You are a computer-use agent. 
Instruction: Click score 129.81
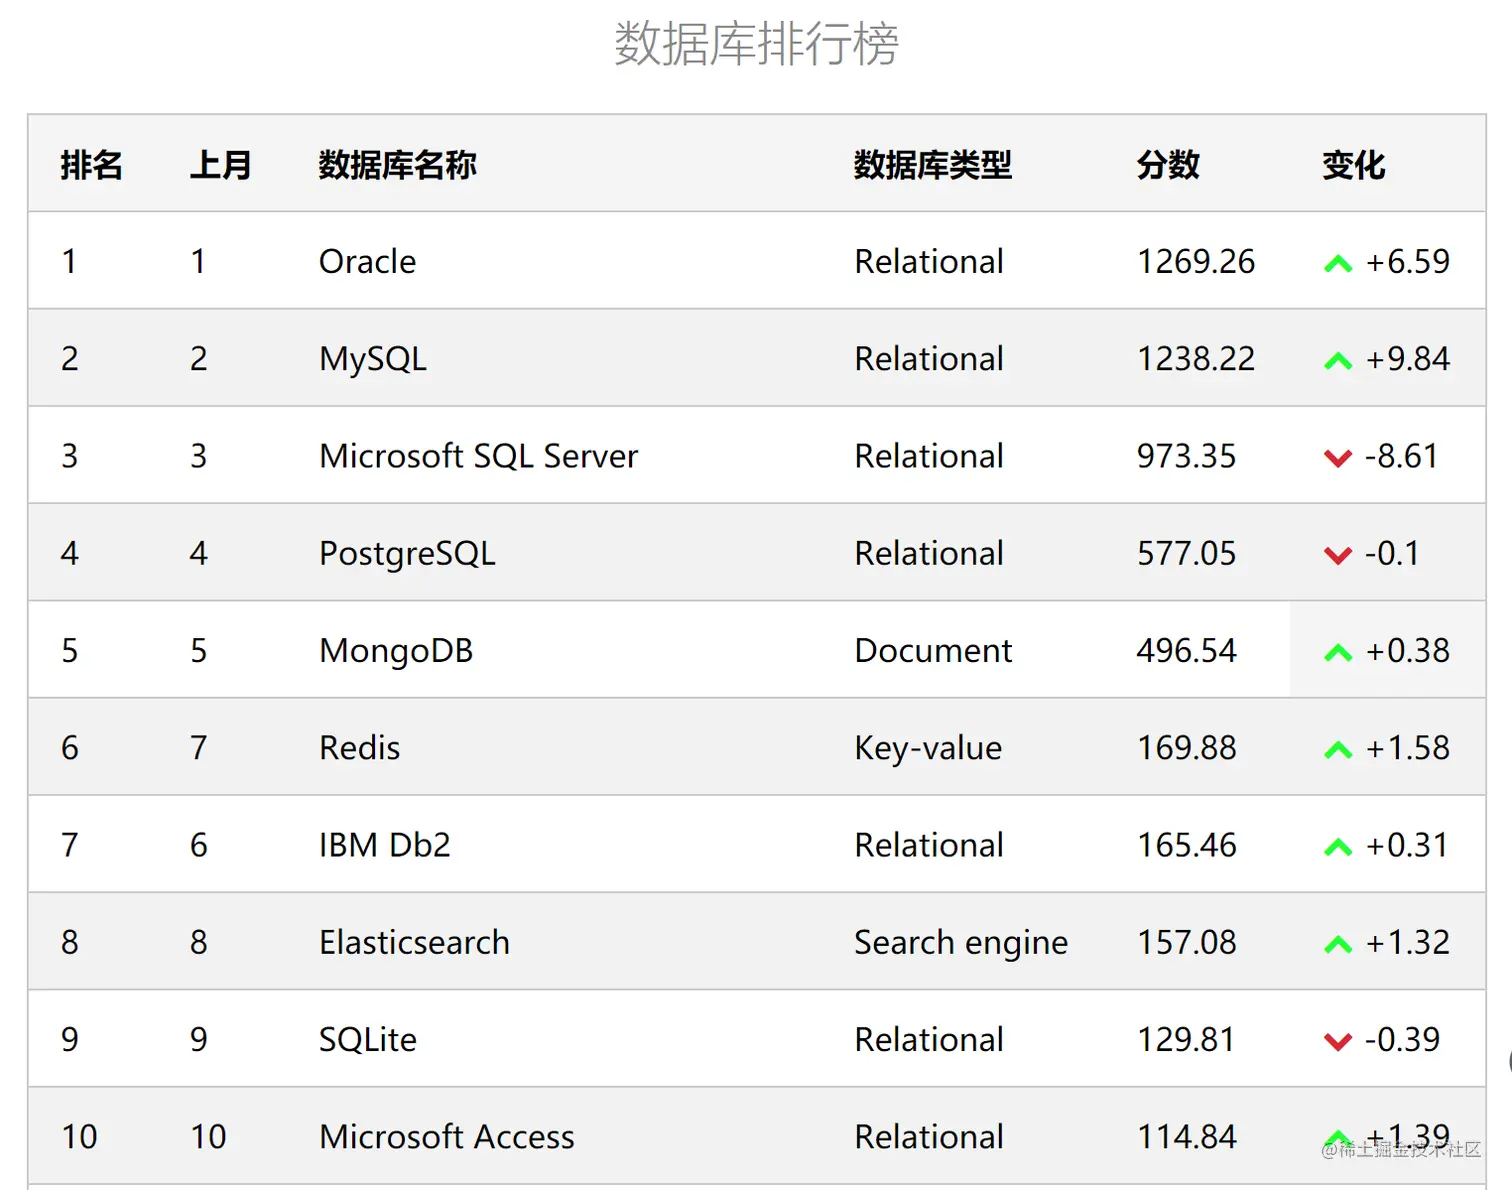(1185, 1040)
